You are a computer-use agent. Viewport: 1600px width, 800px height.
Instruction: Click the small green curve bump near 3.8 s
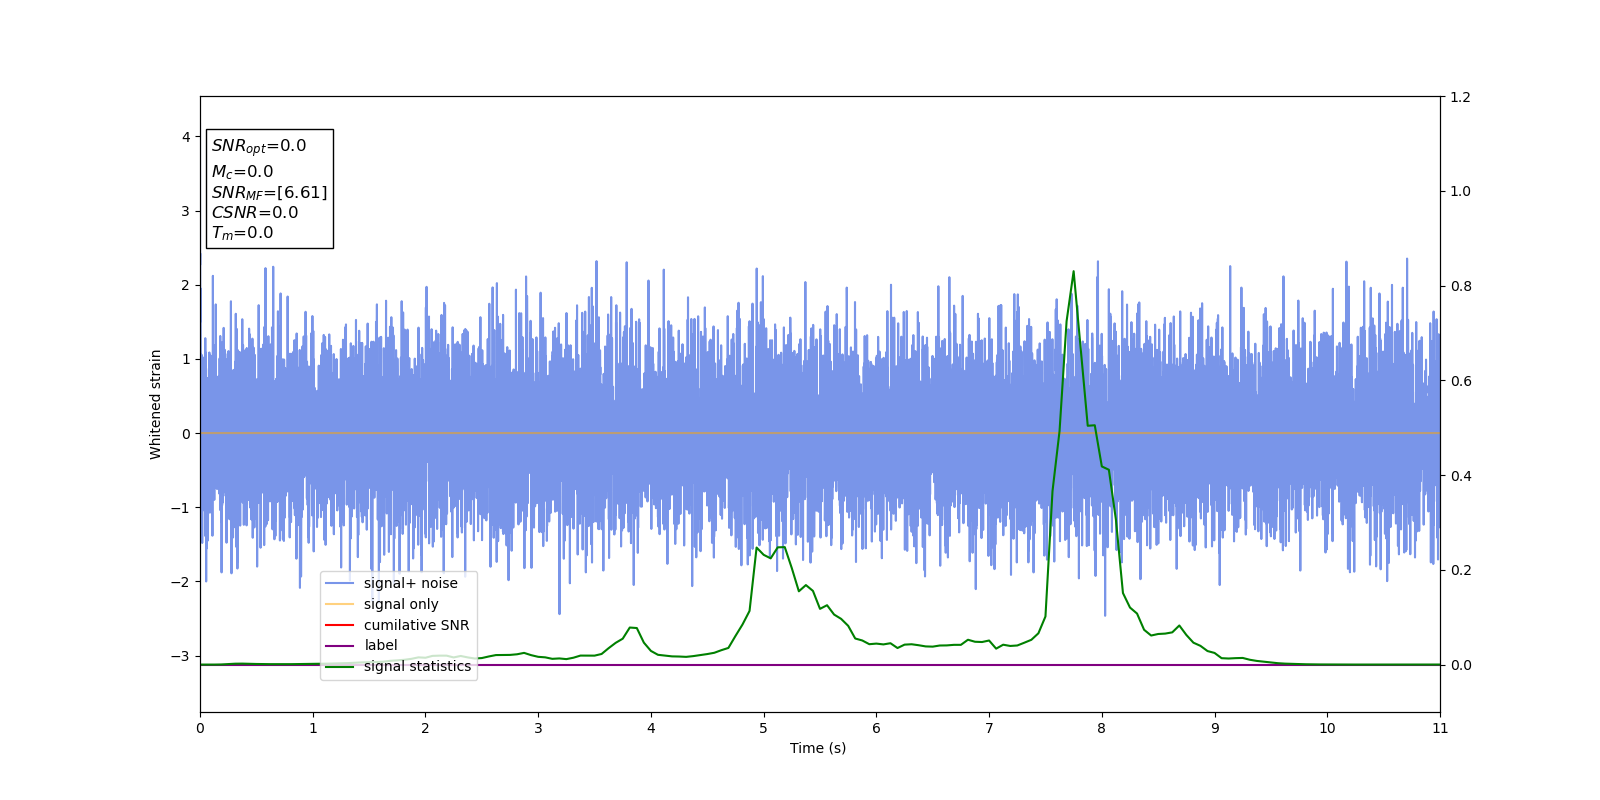(x=633, y=628)
